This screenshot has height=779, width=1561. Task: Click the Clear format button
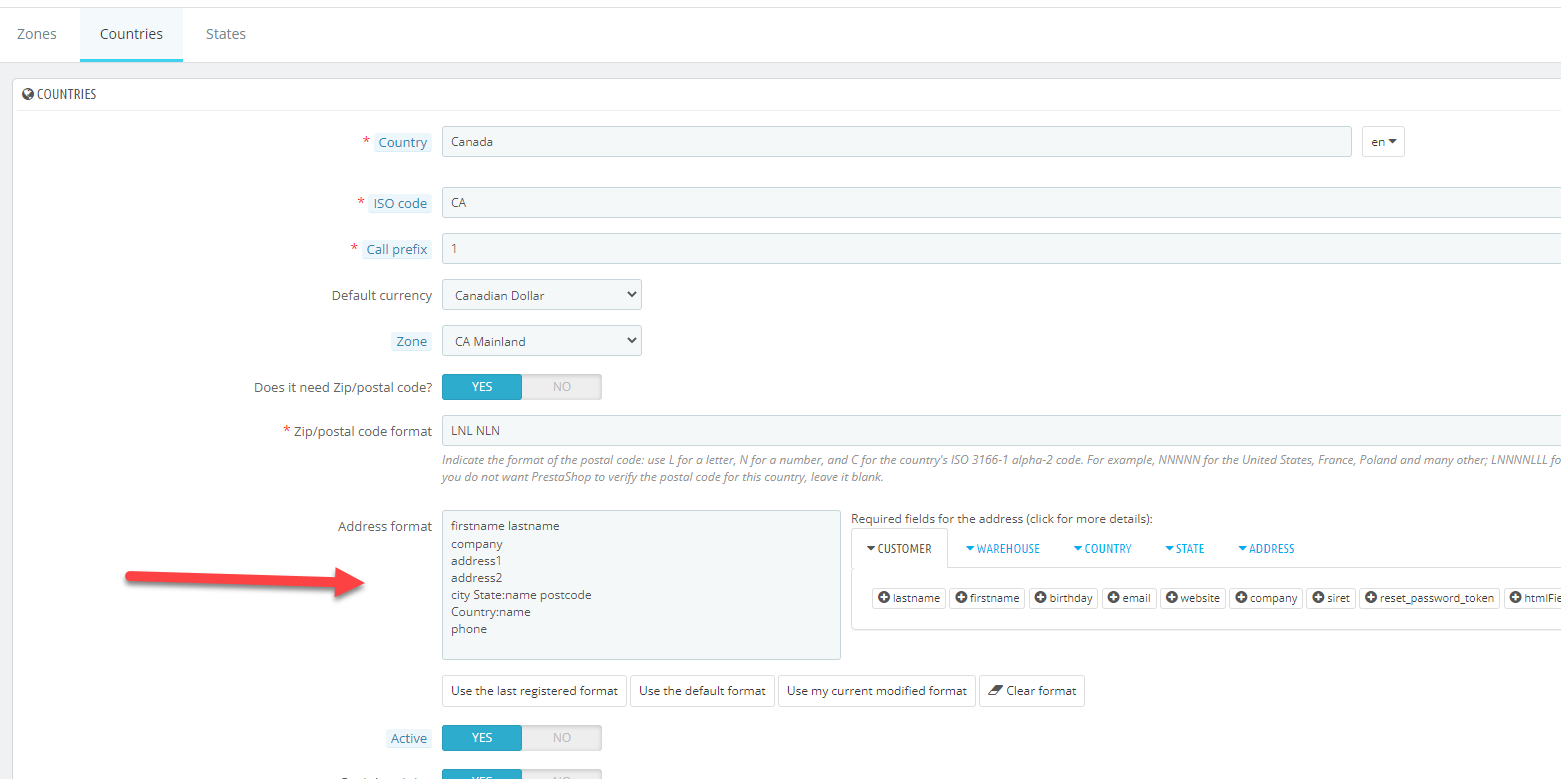coord(1032,691)
